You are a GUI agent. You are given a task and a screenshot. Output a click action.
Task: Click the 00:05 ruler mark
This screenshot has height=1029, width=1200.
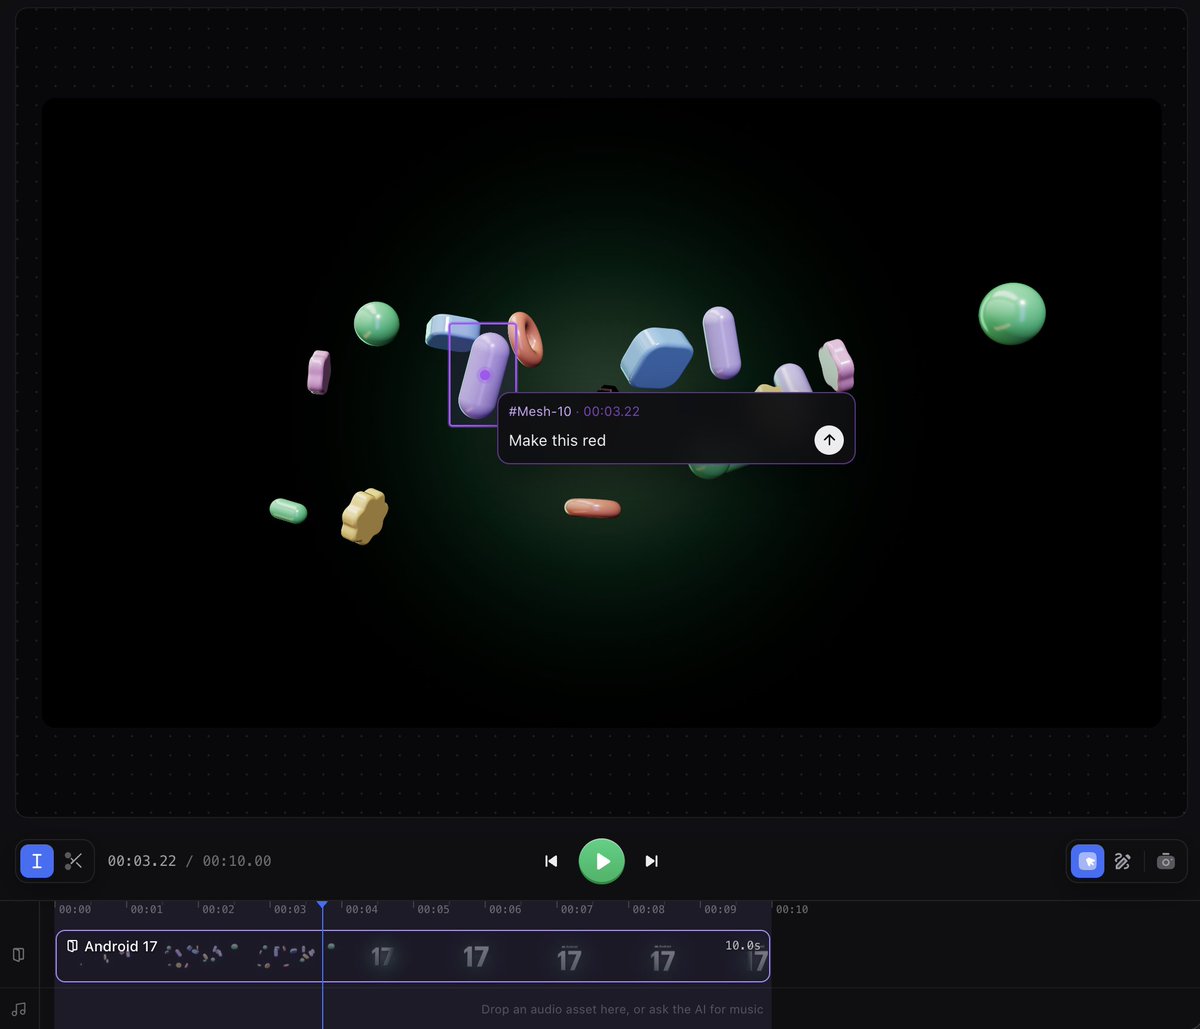click(433, 910)
